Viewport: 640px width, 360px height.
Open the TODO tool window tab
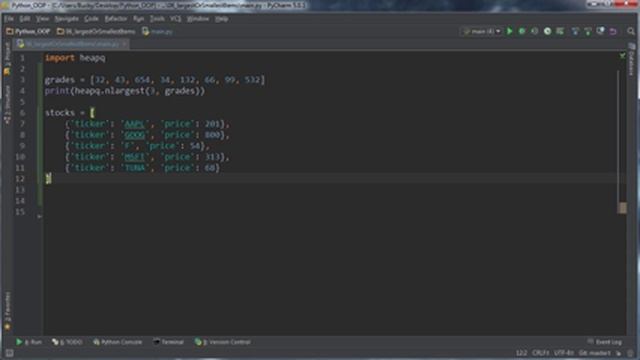pyautogui.click(x=67, y=342)
